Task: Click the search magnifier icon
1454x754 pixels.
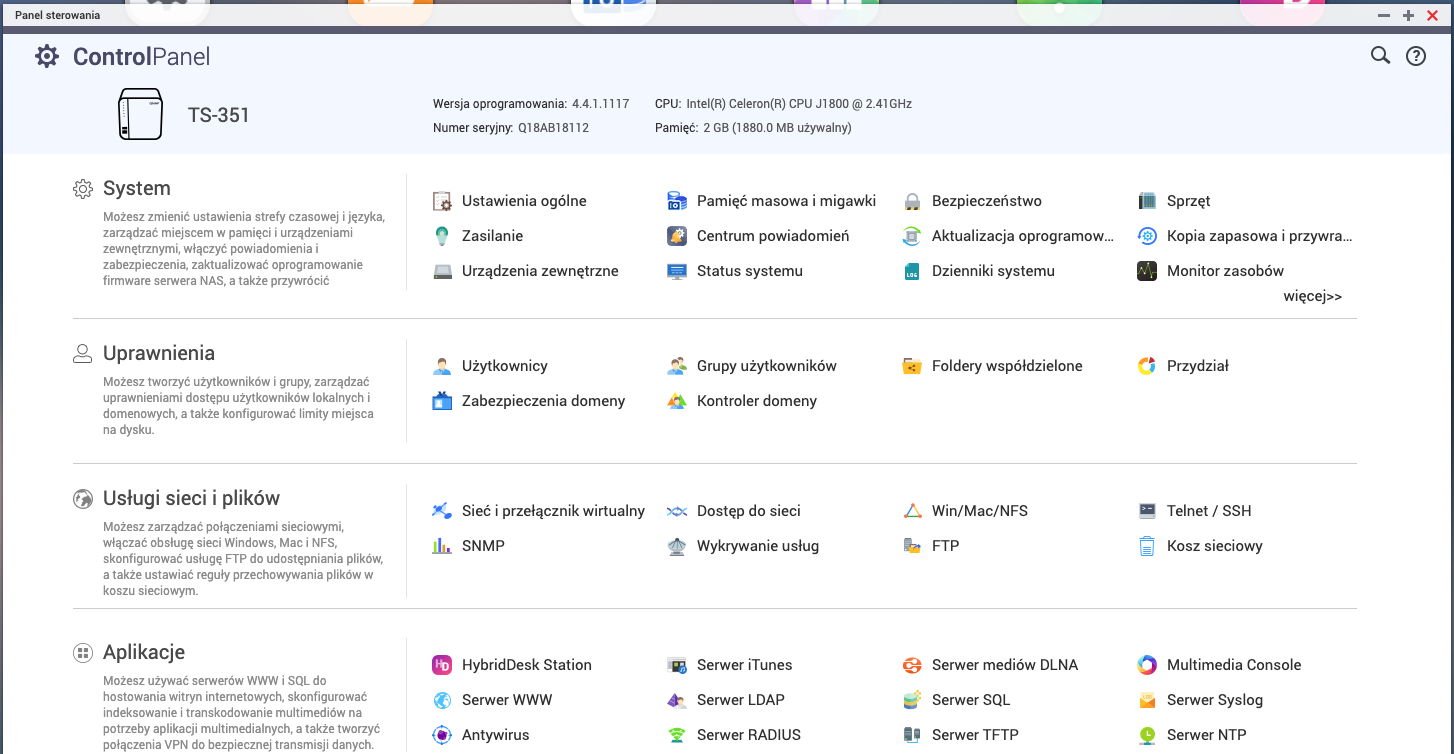Action: (x=1380, y=56)
